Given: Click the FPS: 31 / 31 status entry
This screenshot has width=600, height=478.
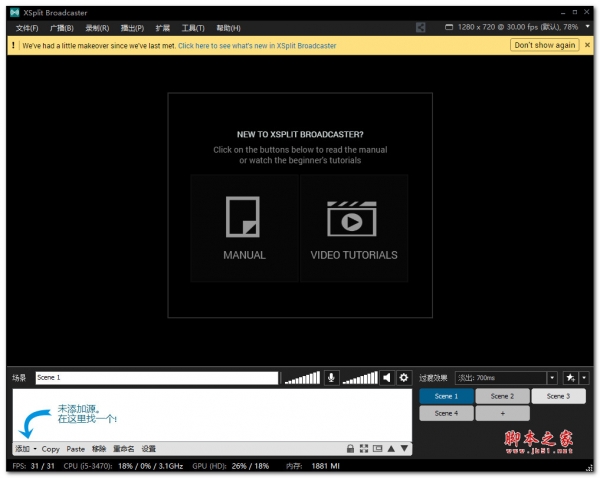Looking at the screenshot, I should 33,466.
